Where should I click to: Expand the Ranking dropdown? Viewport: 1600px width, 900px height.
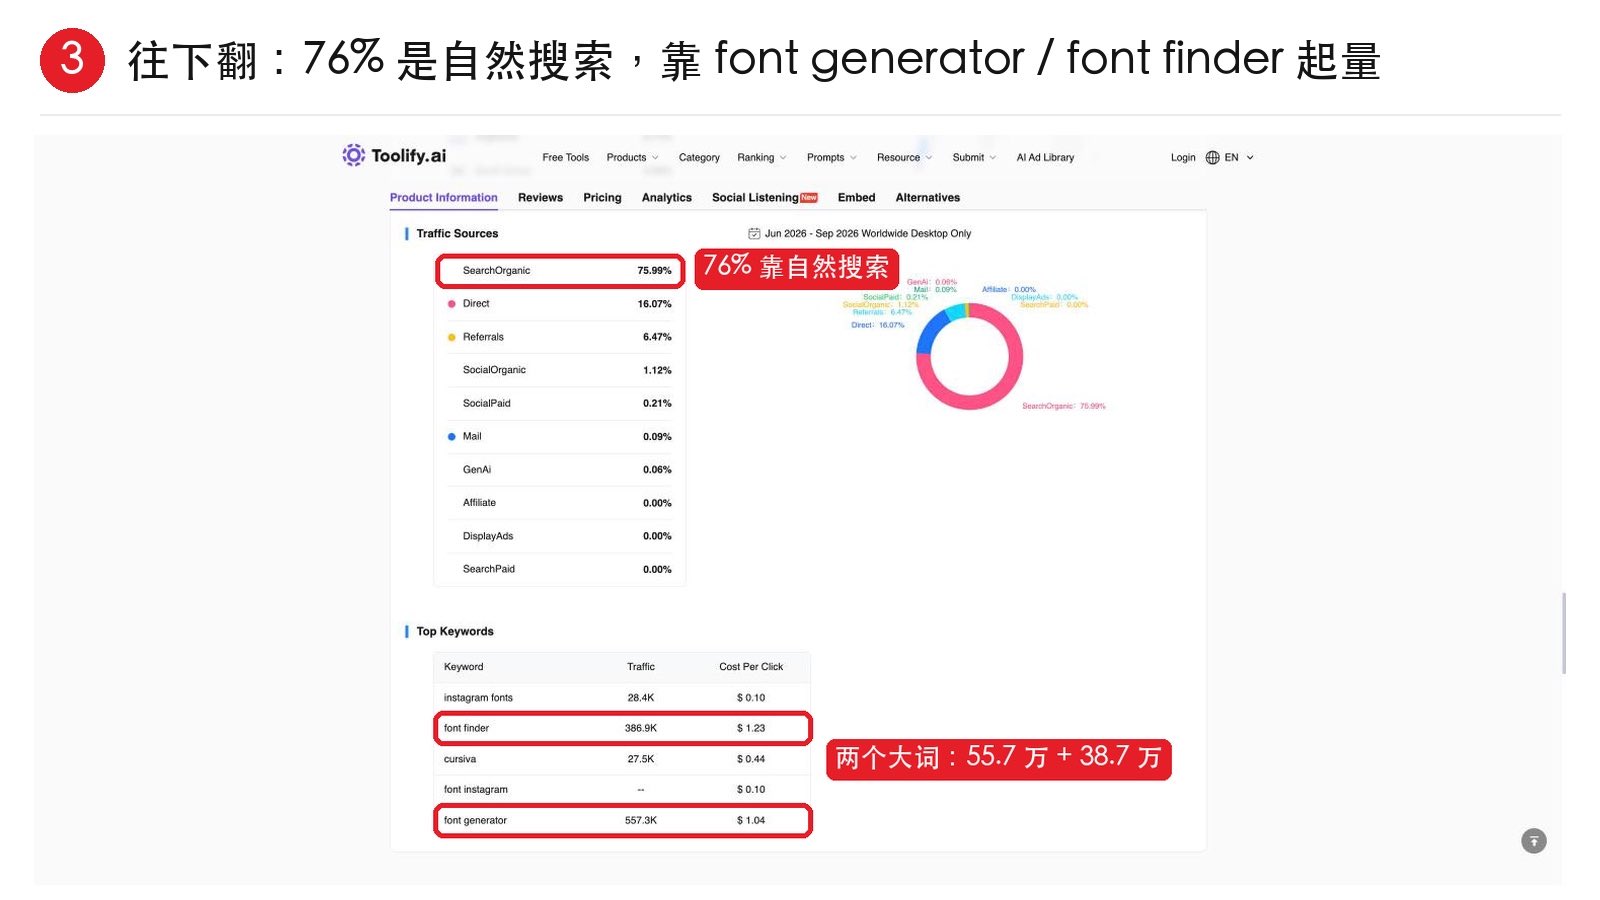click(x=762, y=157)
